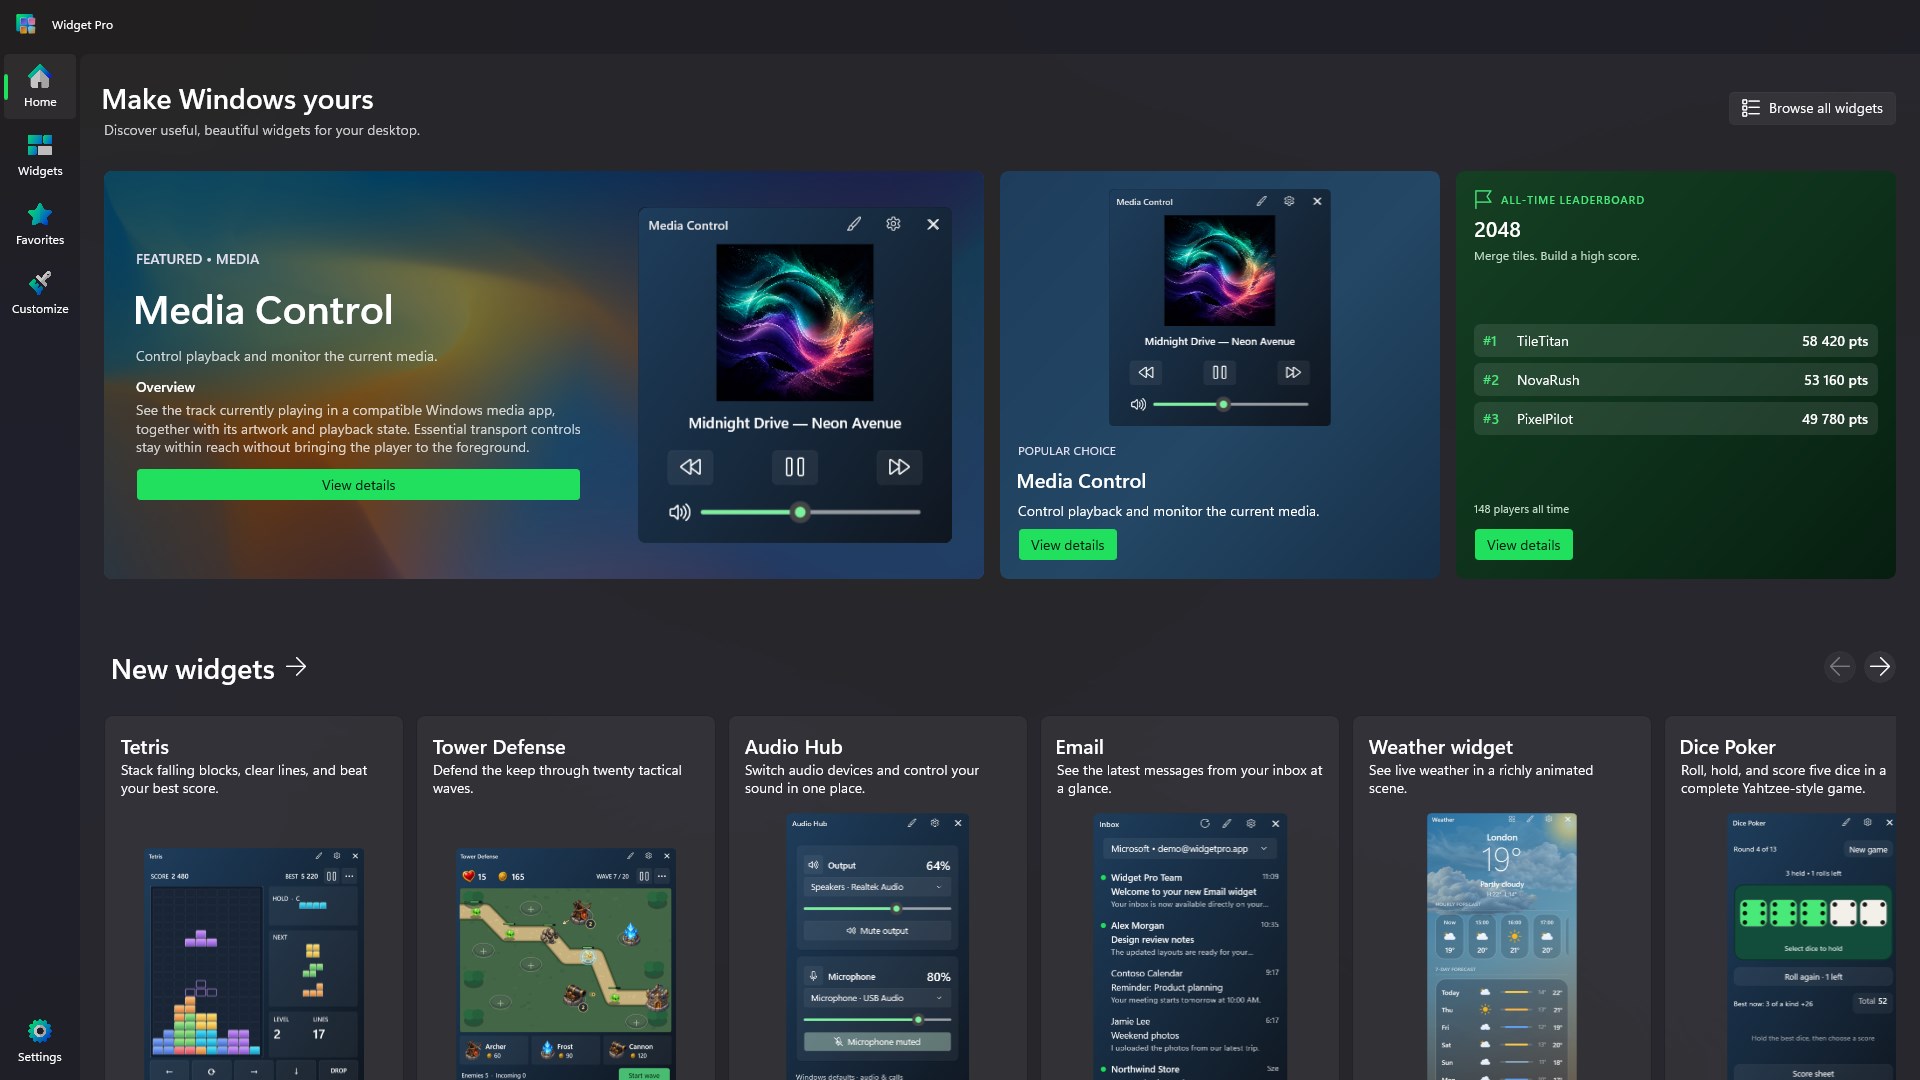Click pause in the Popular Choice widget preview
1920x1080 pixels.
(1219, 372)
